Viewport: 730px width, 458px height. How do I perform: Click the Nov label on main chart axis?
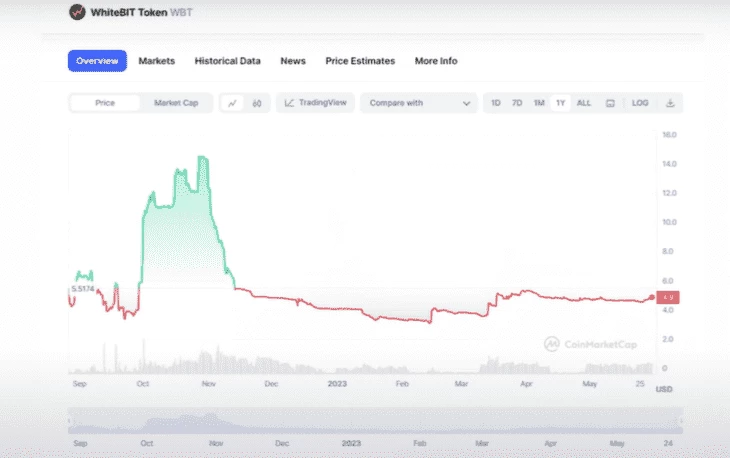[x=209, y=384]
